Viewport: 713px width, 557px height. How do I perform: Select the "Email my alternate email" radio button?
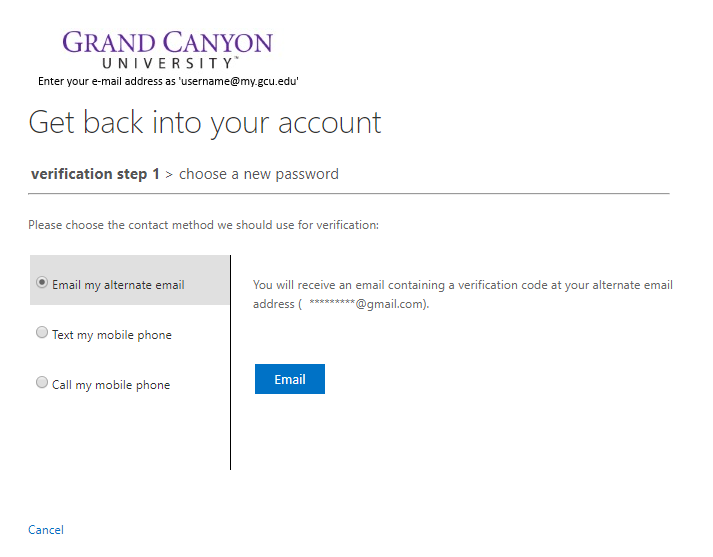tap(42, 282)
